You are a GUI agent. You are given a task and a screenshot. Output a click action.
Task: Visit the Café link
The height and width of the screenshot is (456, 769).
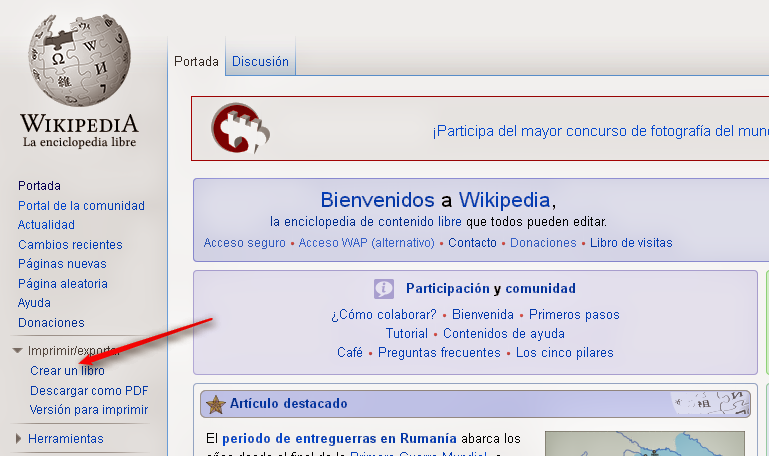(x=350, y=353)
